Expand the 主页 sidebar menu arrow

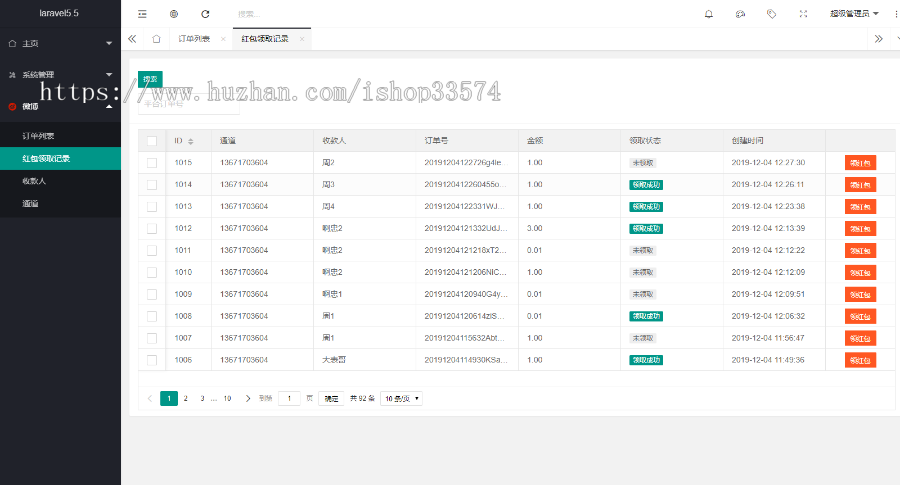point(109,44)
